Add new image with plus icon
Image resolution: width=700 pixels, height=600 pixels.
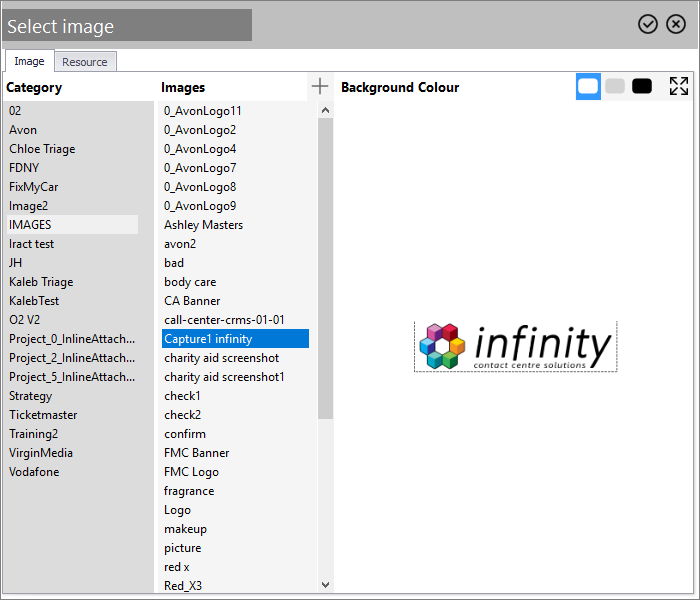320,86
